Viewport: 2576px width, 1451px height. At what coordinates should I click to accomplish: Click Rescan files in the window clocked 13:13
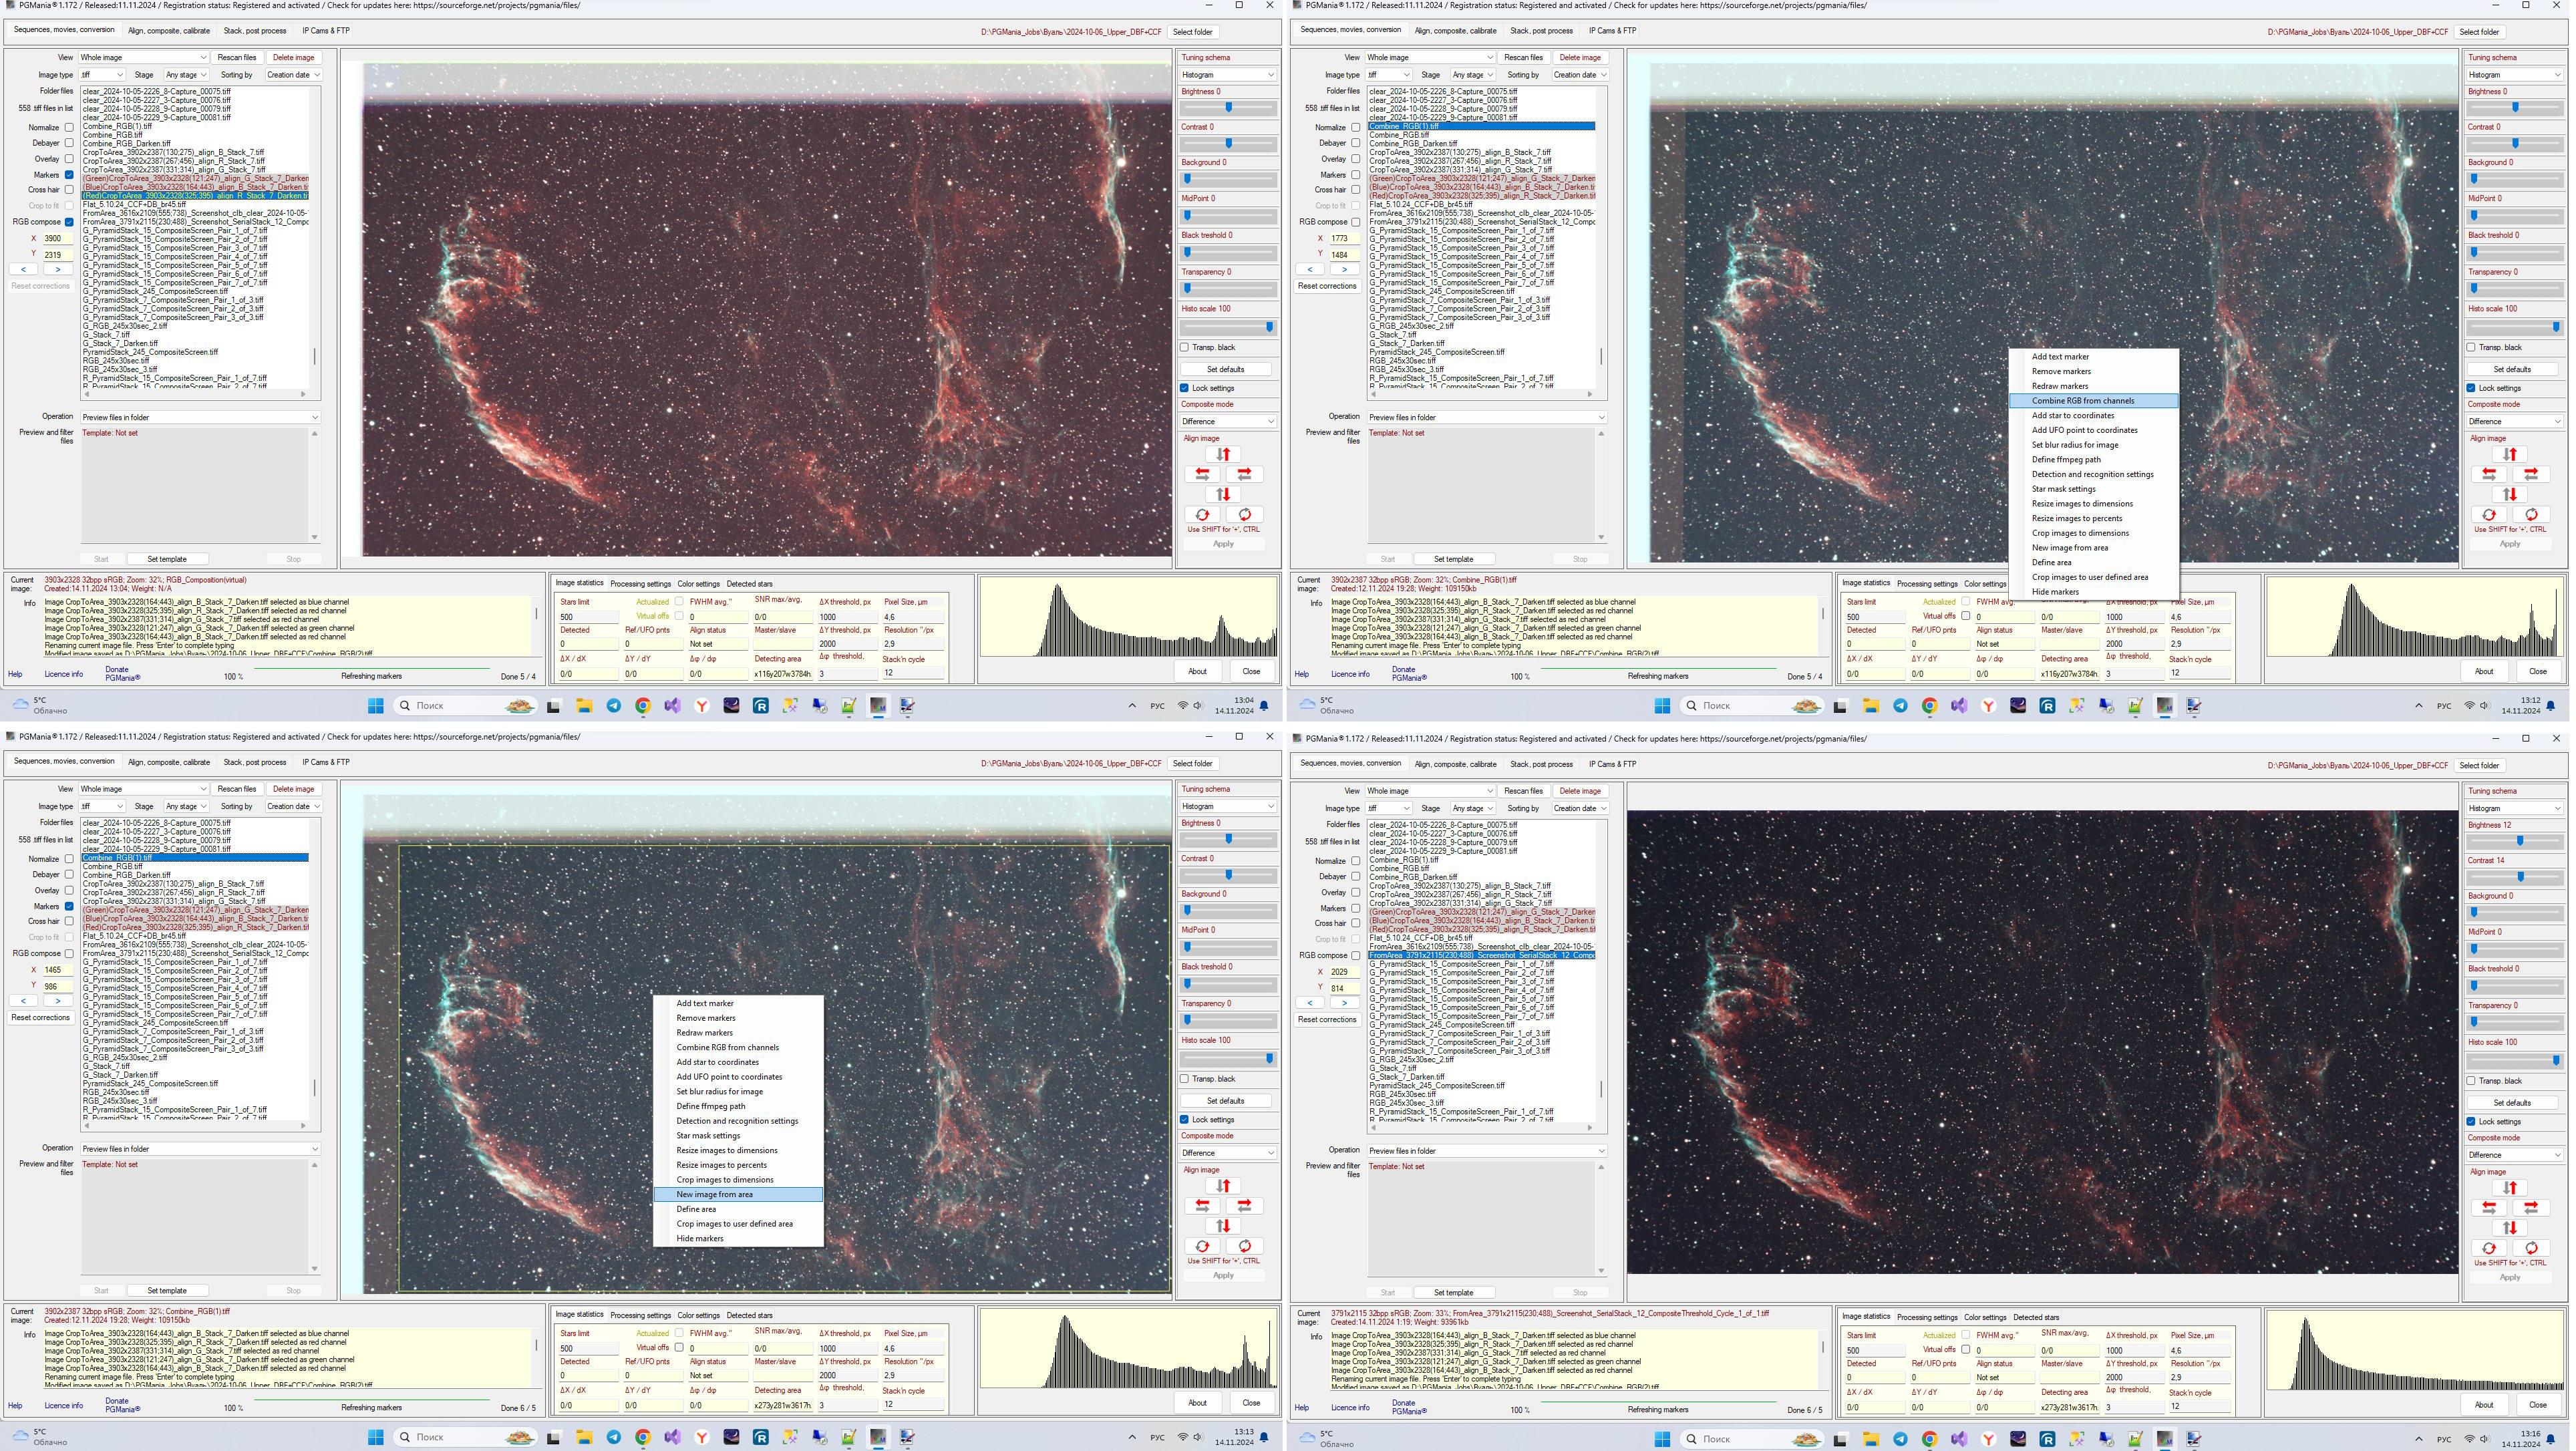[x=237, y=789]
